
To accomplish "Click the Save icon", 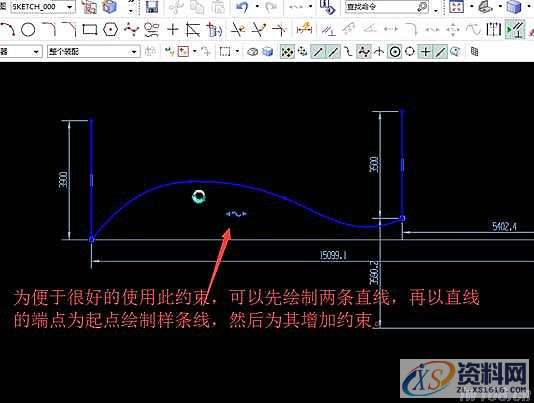I will [x=152, y=7].
